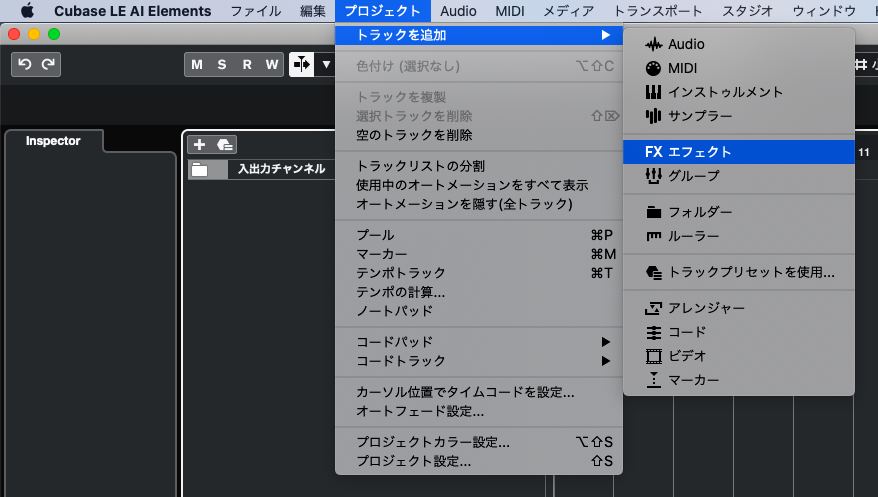Open プロジェクトカラー設定... entry

coord(479,442)
